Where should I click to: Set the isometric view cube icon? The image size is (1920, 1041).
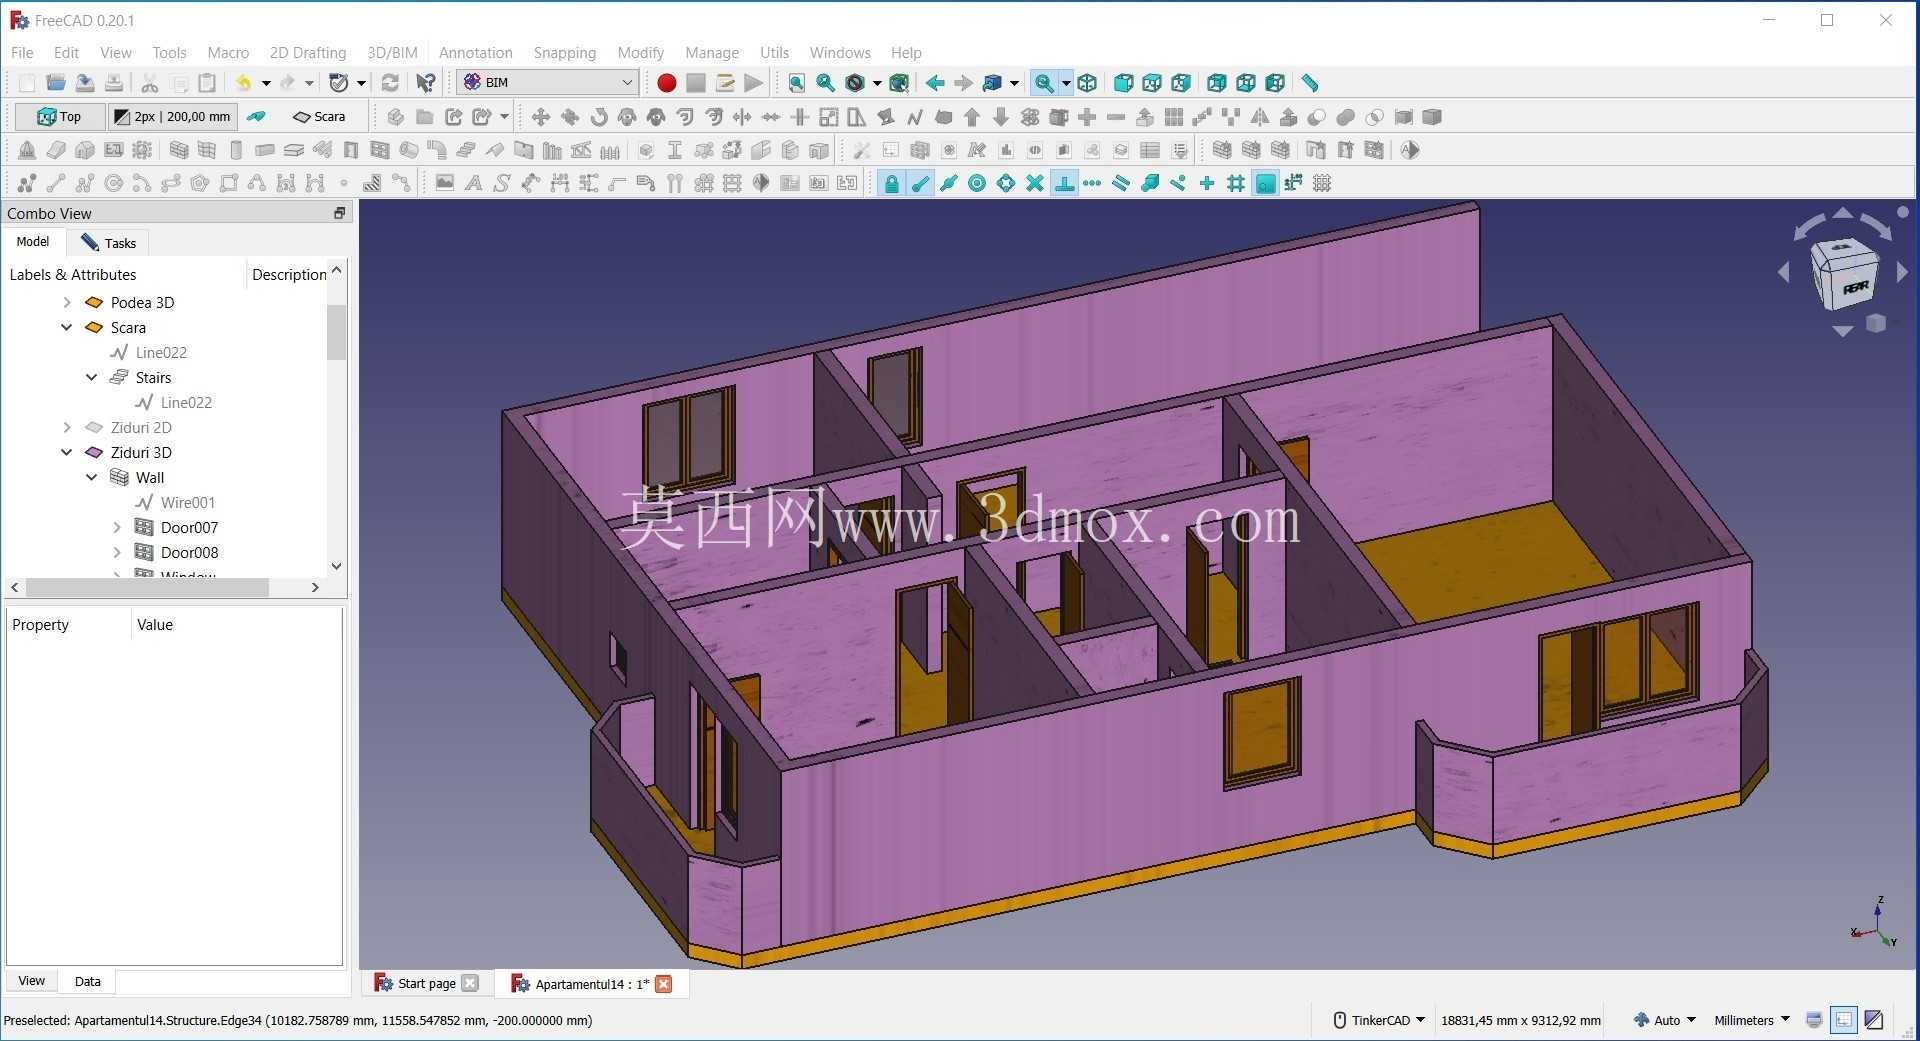coord(1088,83)
